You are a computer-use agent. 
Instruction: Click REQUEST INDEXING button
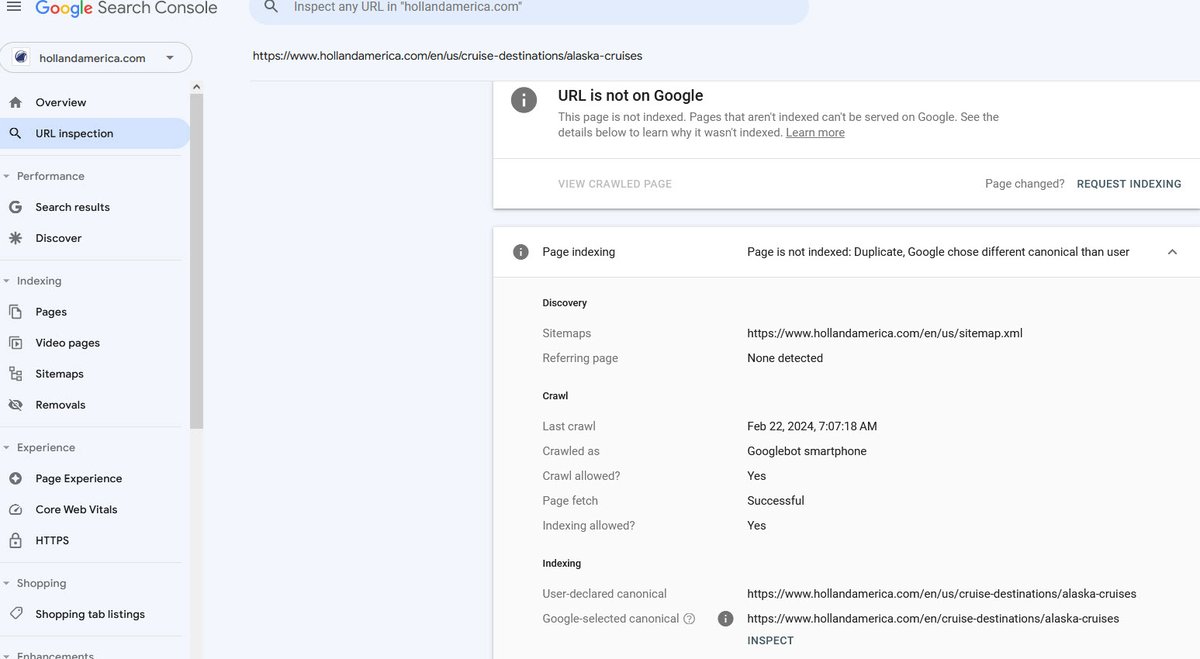point(1129,184)
